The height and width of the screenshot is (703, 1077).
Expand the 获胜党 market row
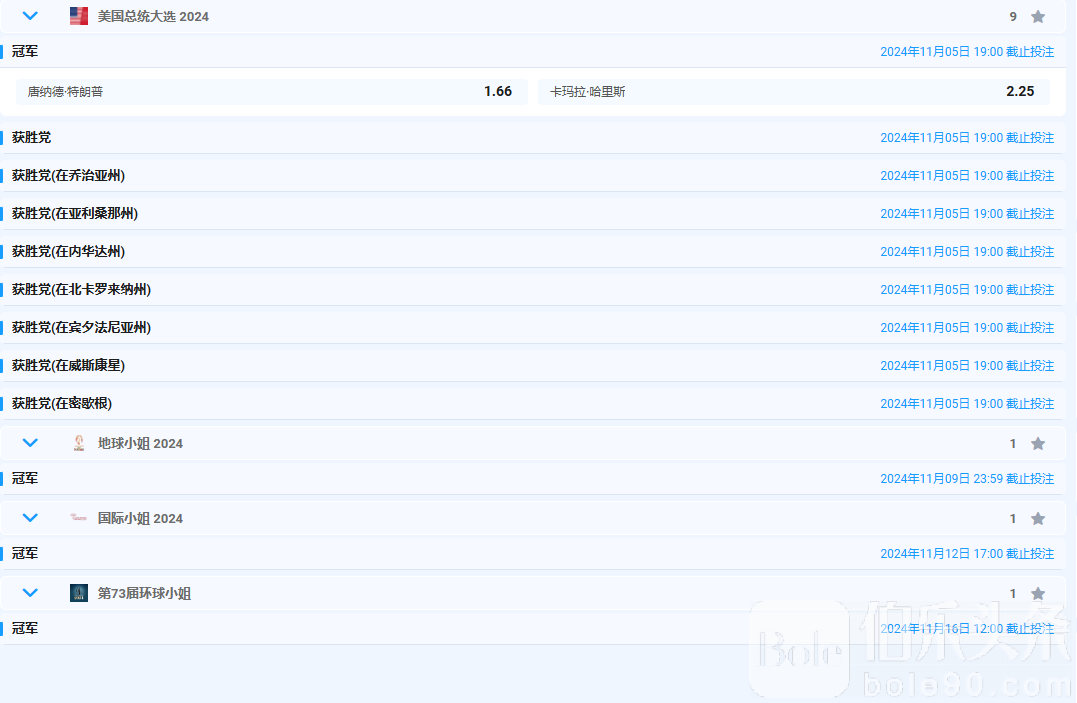[x=533, y=137]
